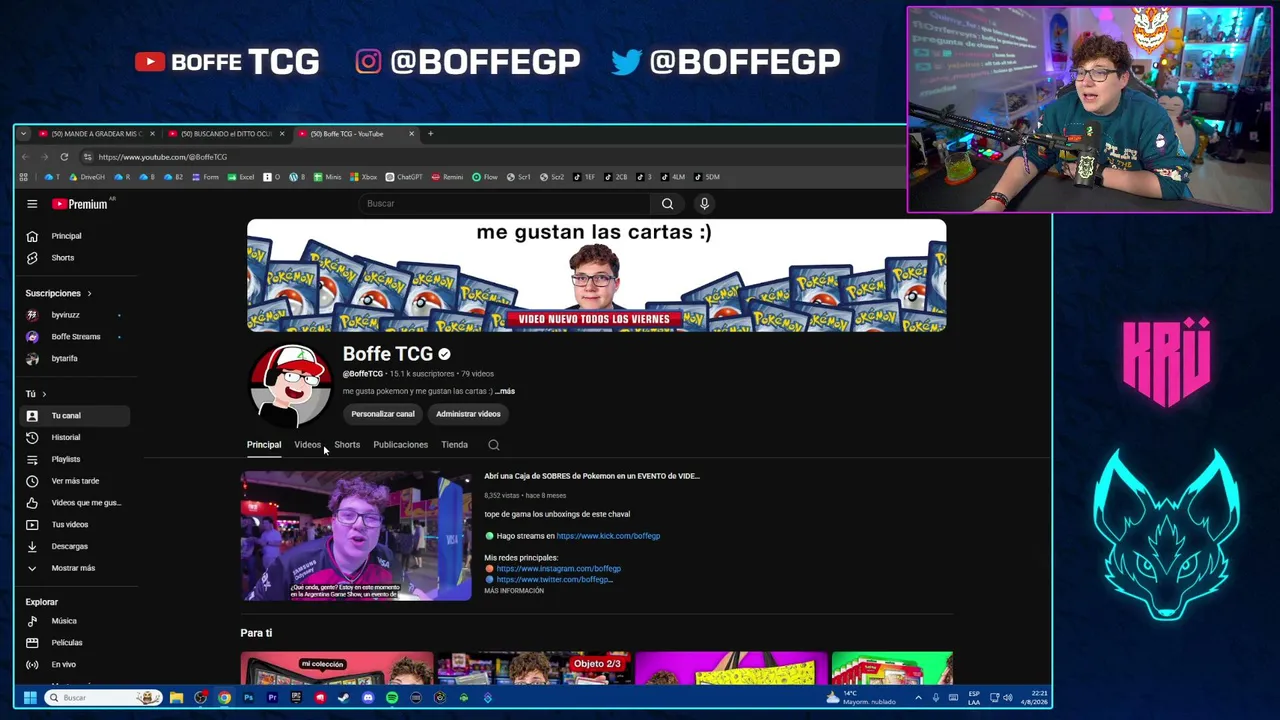Click the Administrar videos button
1280x720 pixels.
click(468, 414)
